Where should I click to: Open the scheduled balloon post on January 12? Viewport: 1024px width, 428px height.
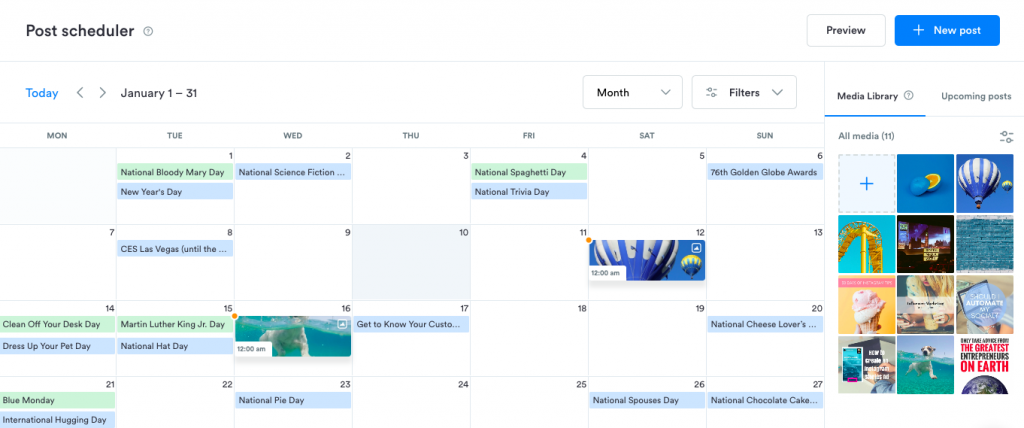point(647,258)
